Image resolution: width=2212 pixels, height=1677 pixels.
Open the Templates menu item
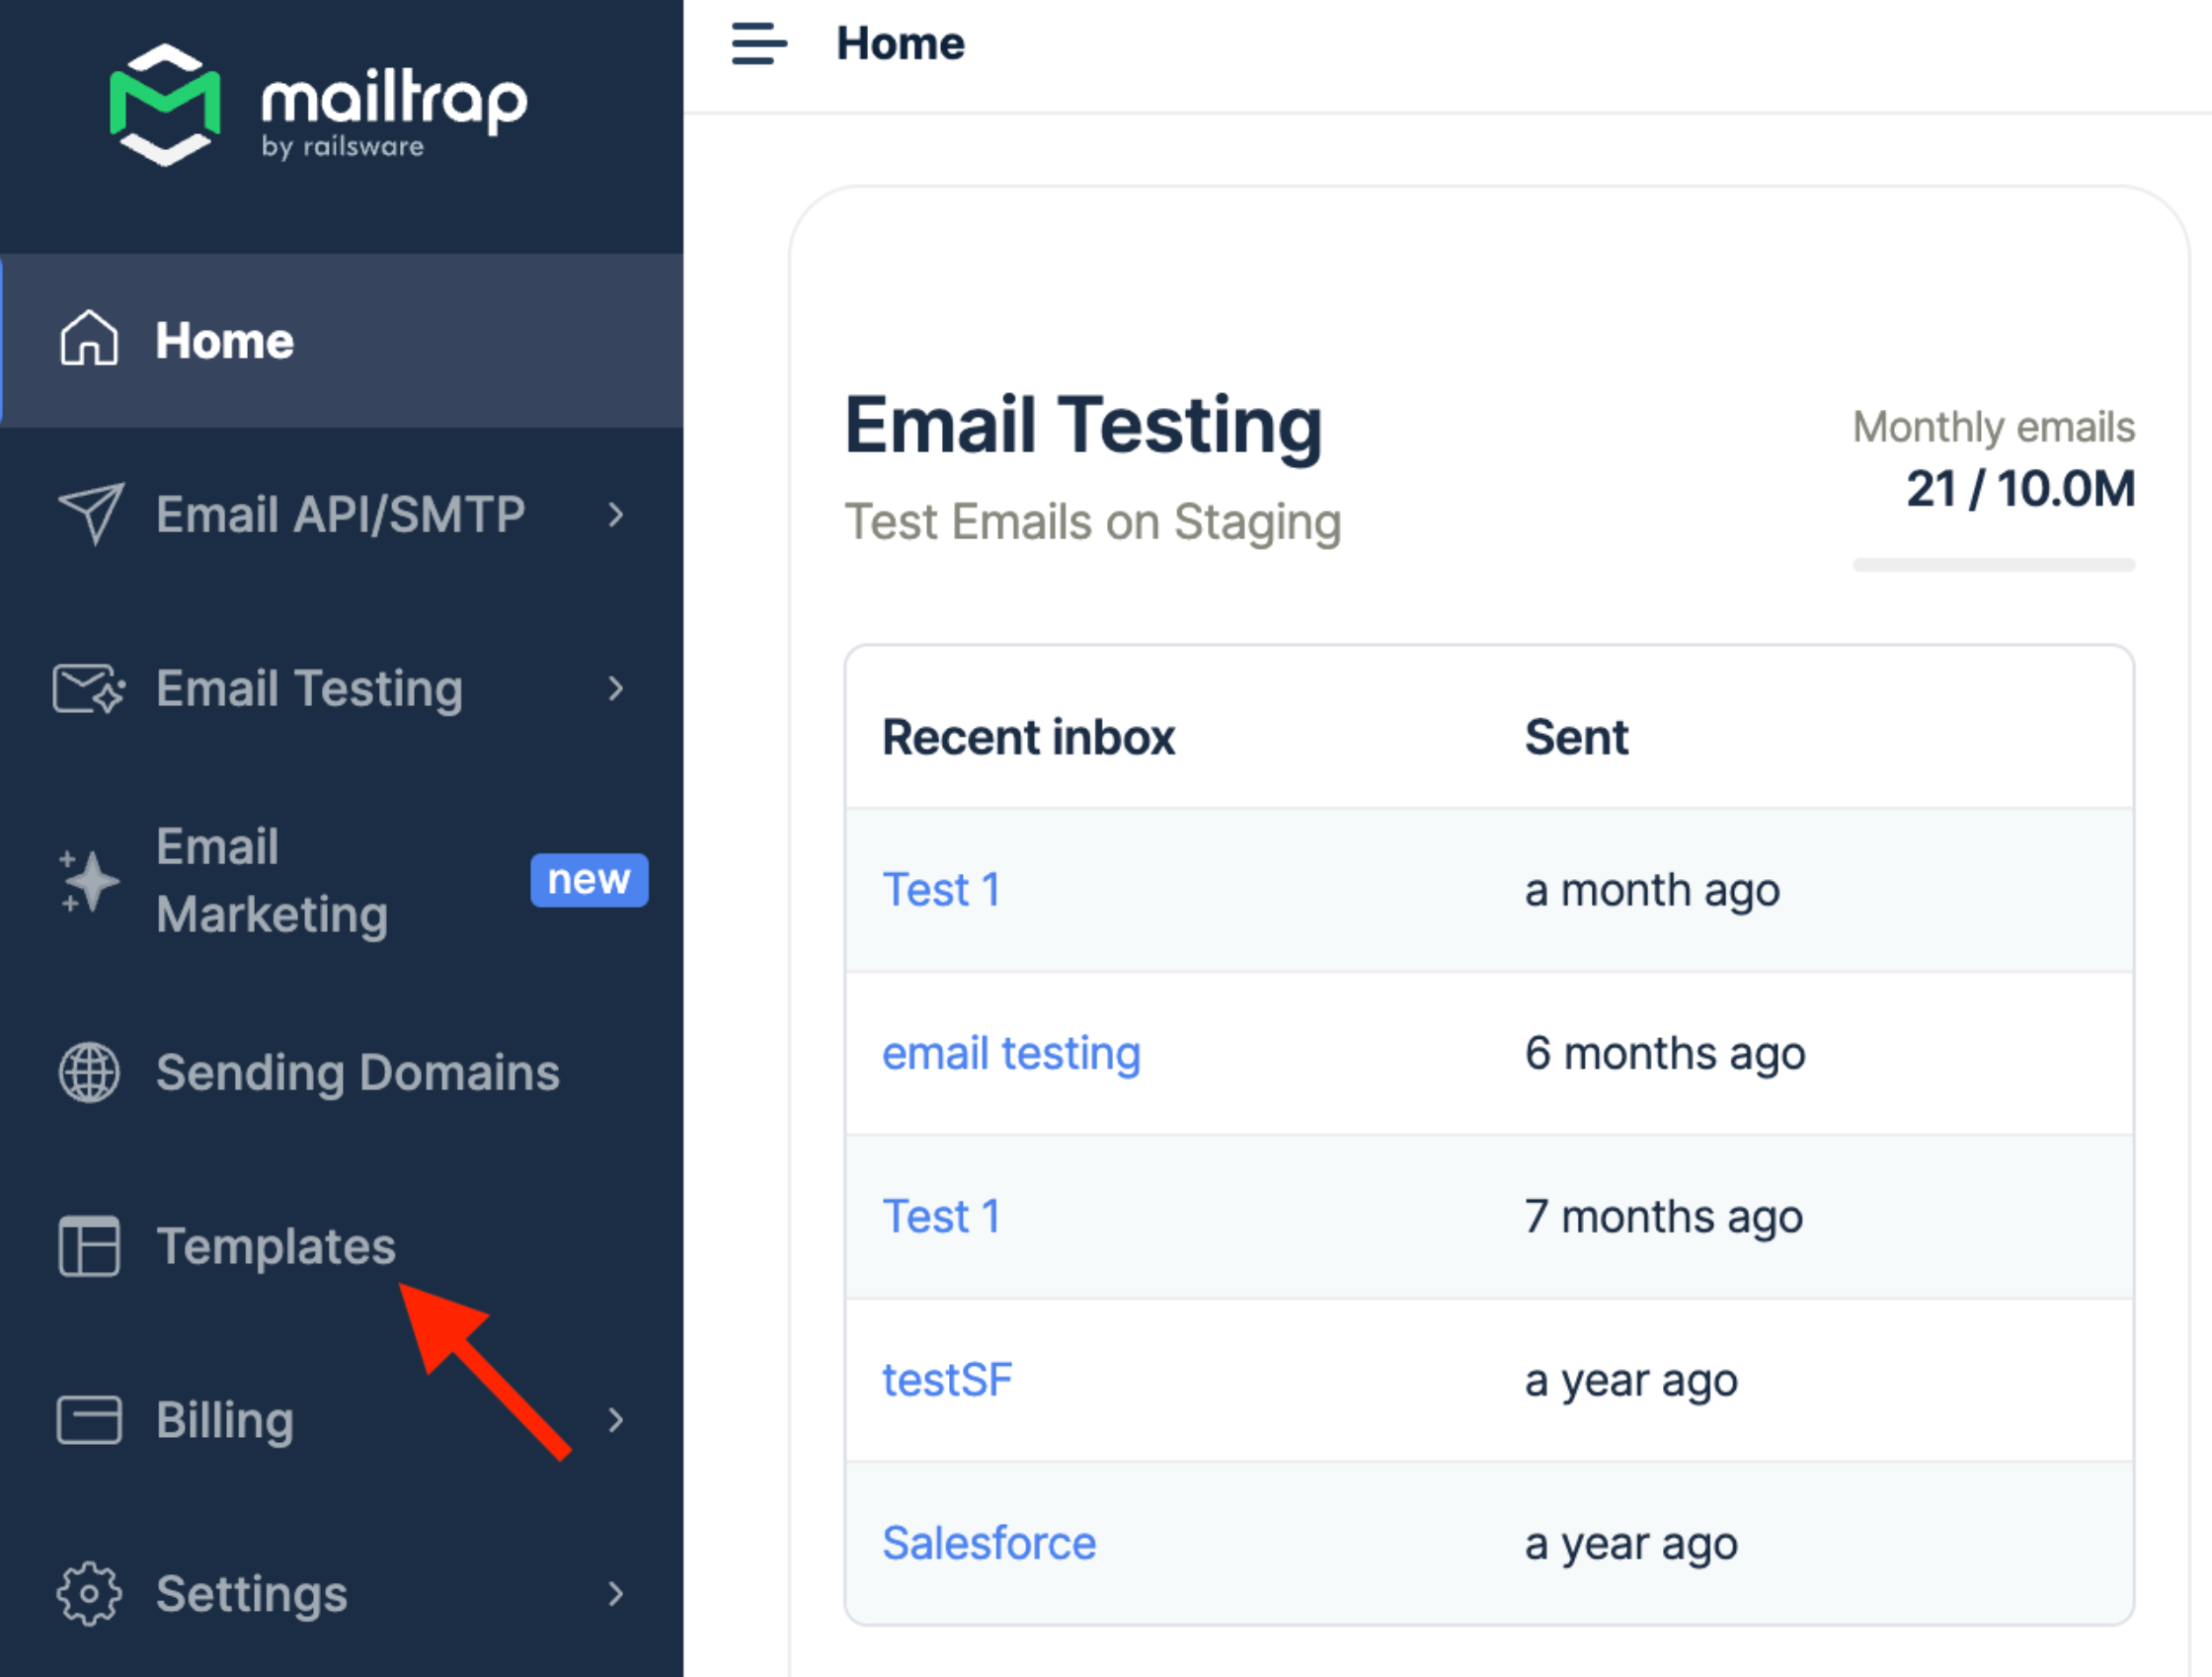276,1246
